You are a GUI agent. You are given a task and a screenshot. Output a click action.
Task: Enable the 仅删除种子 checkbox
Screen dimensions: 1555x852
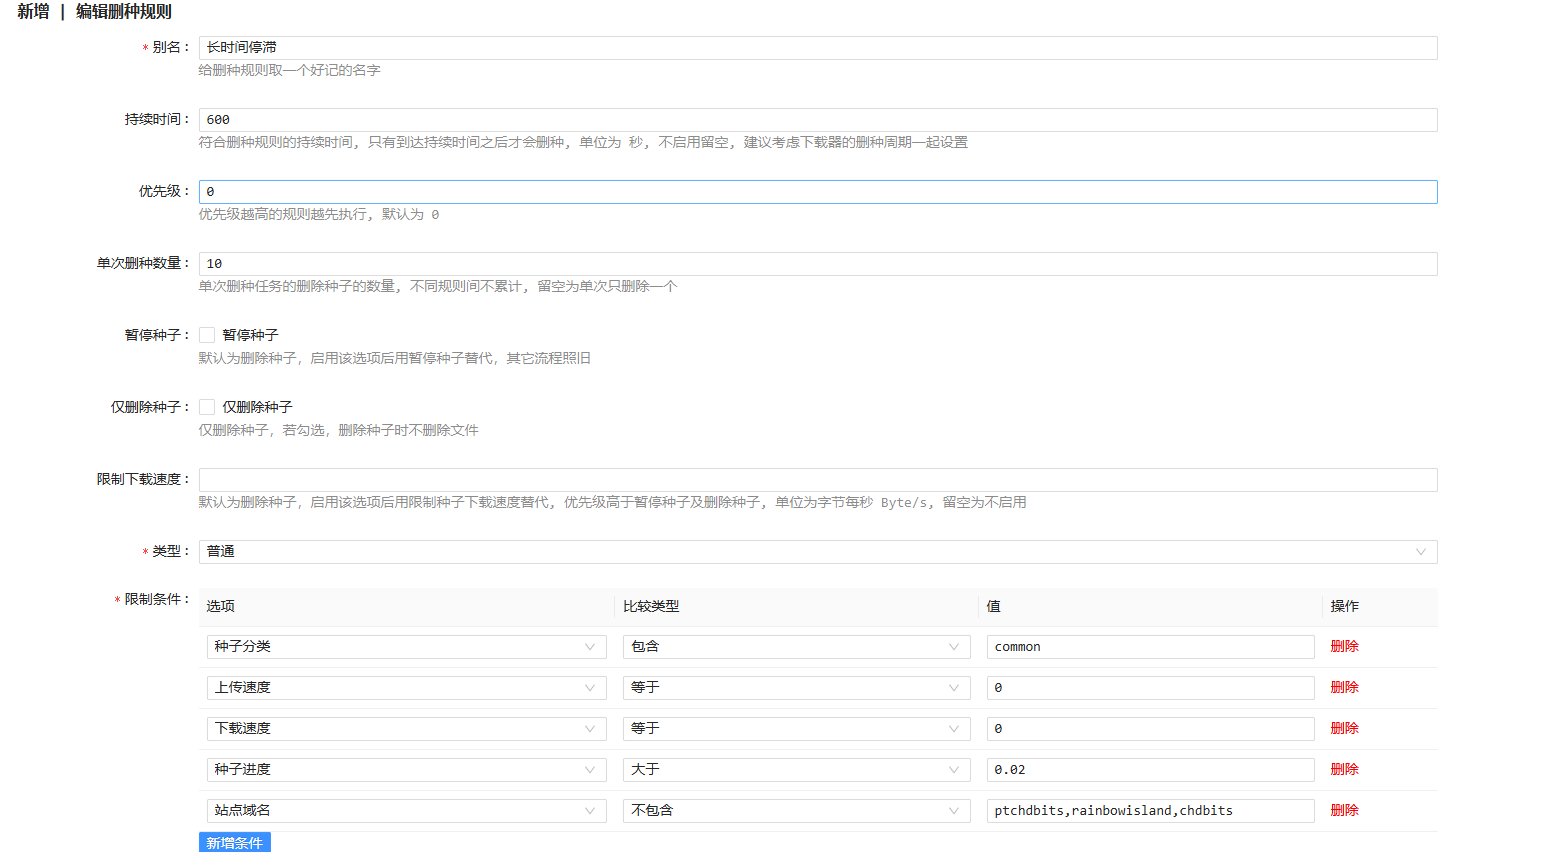[x=207, y=407]
